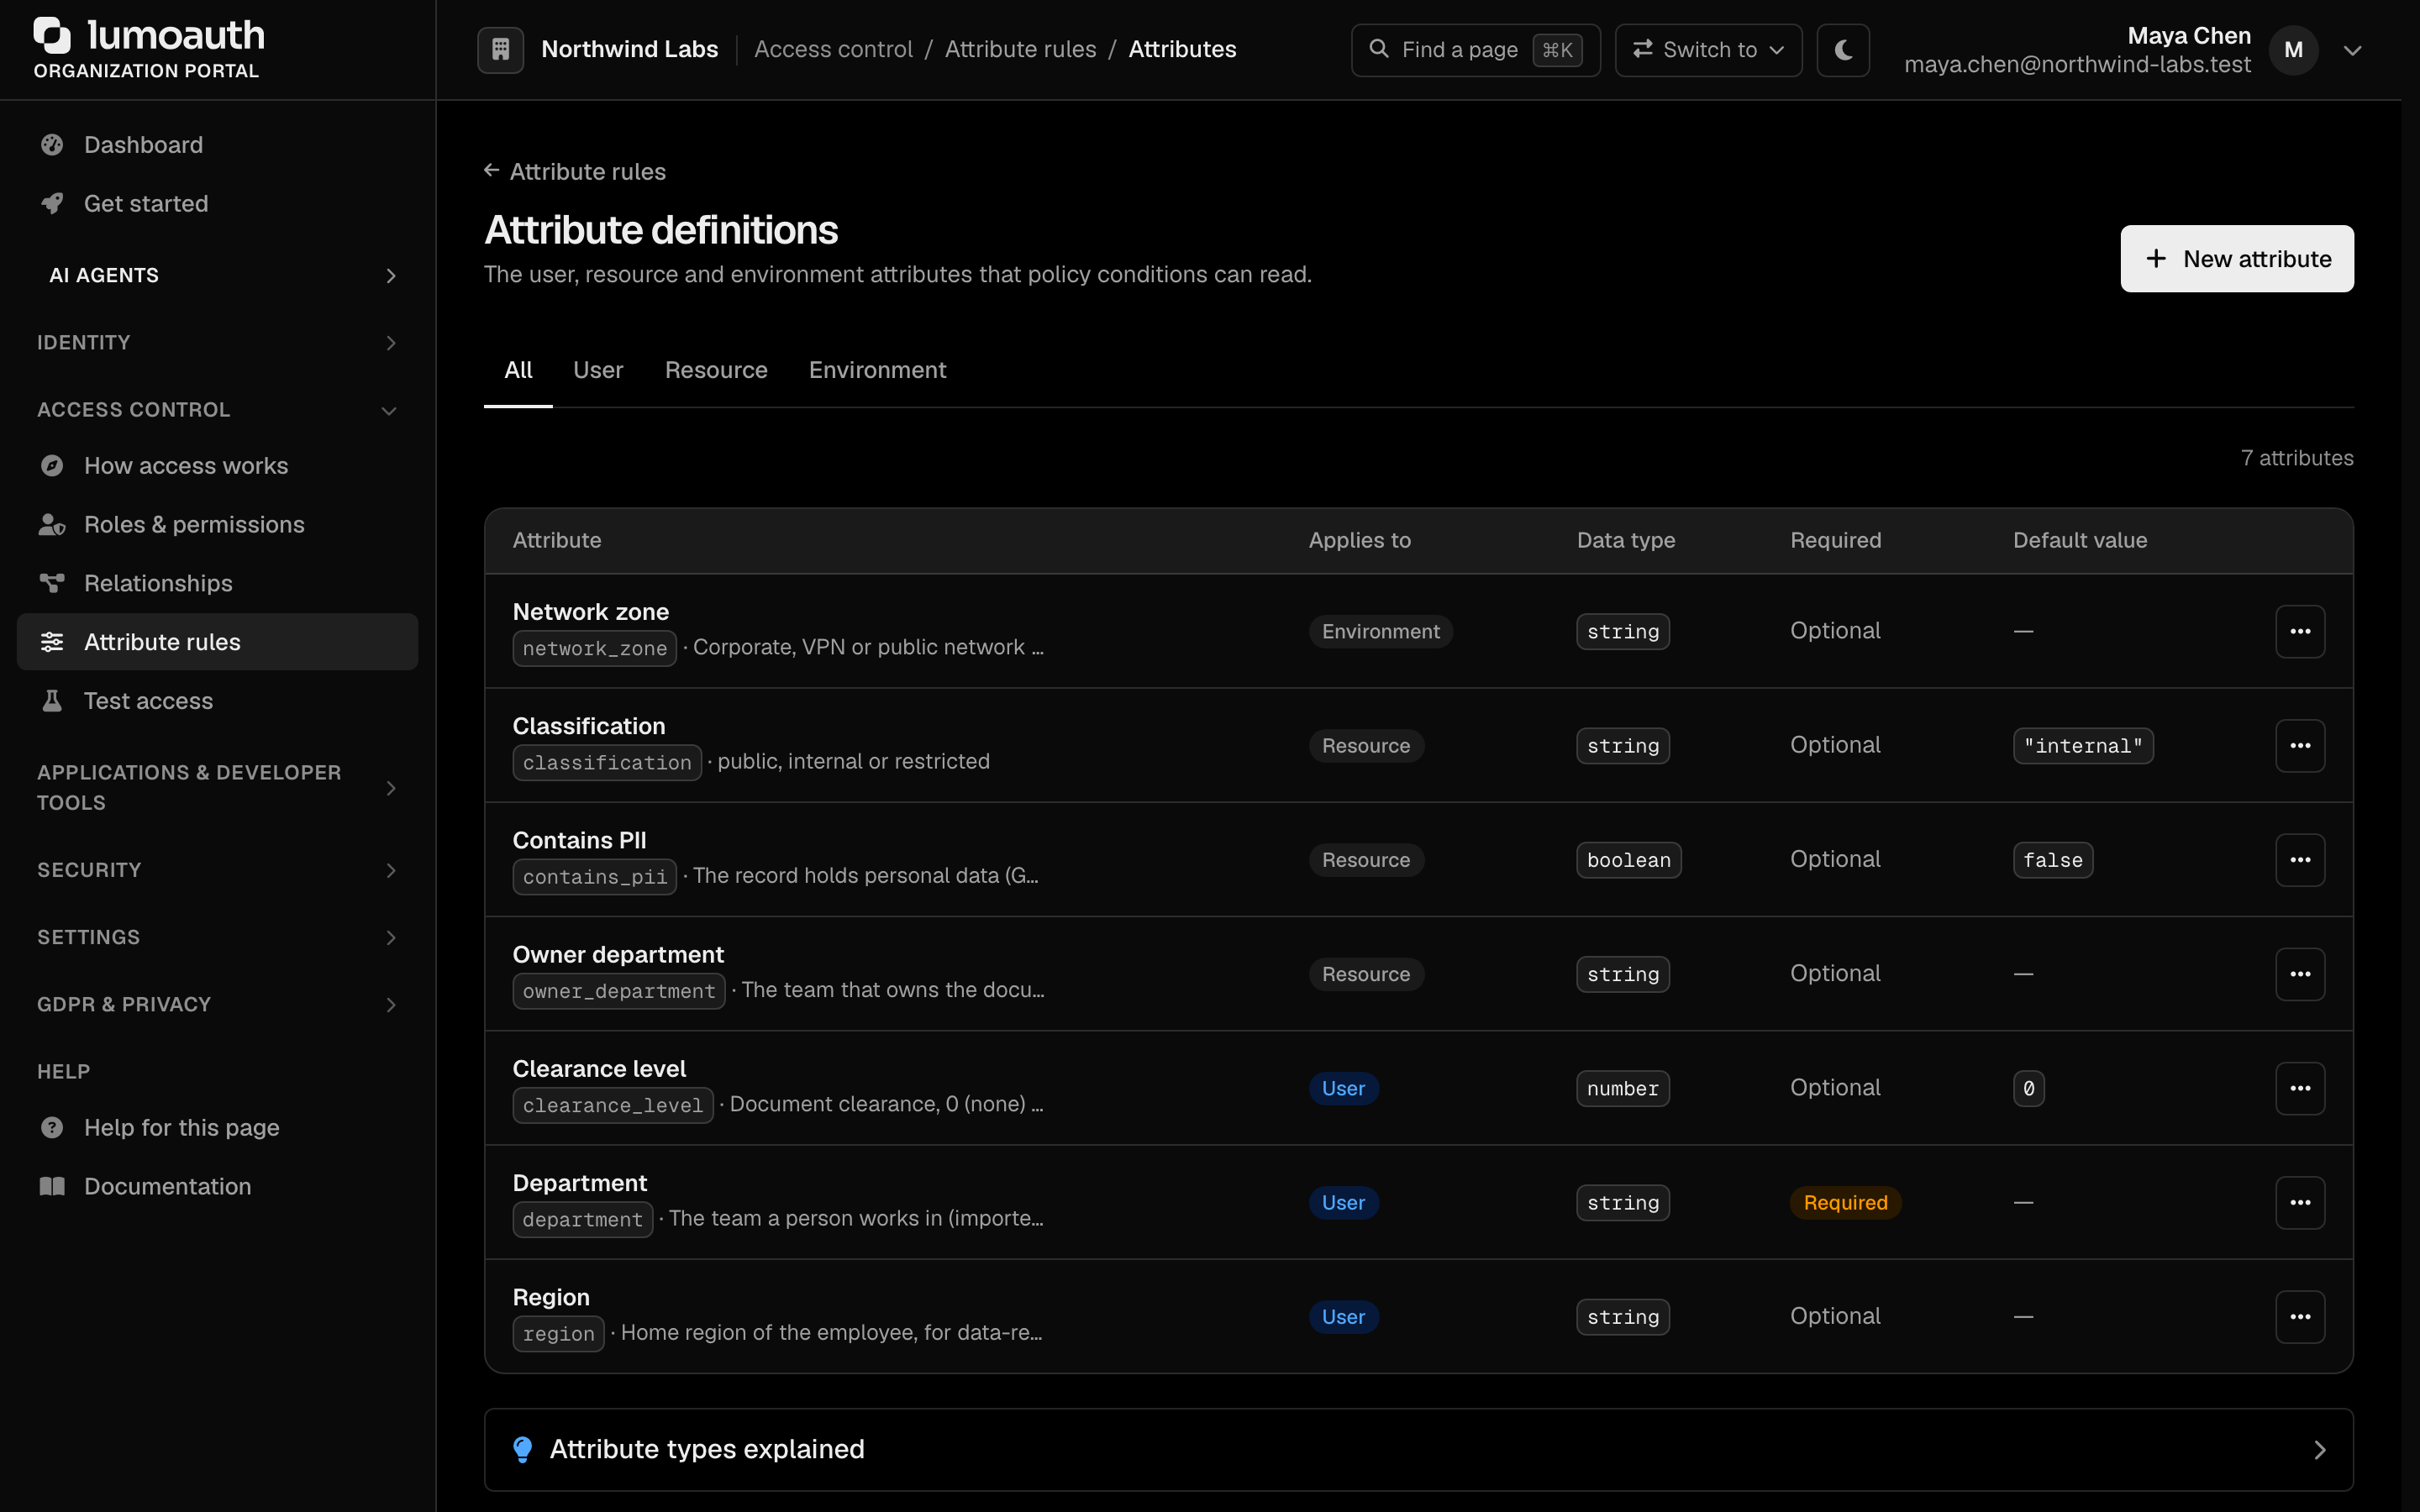Select the All tab
2420x1512 pixels.
(x=518, y=370)
